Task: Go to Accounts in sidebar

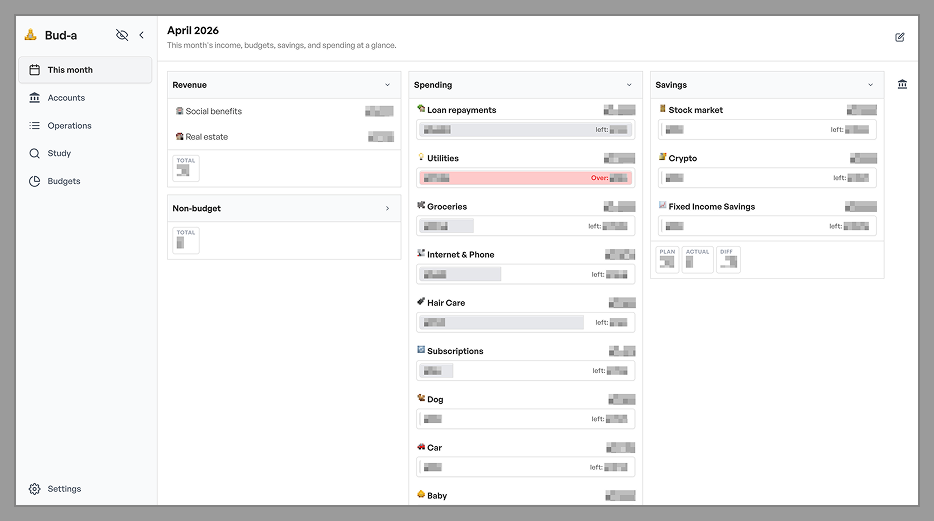Action: 66,98
